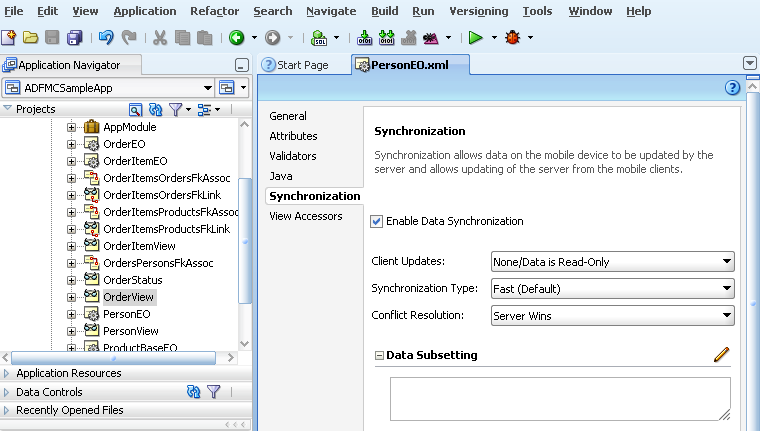Click the Projects tree vertical scrollbar

click(x=245, y=240)
